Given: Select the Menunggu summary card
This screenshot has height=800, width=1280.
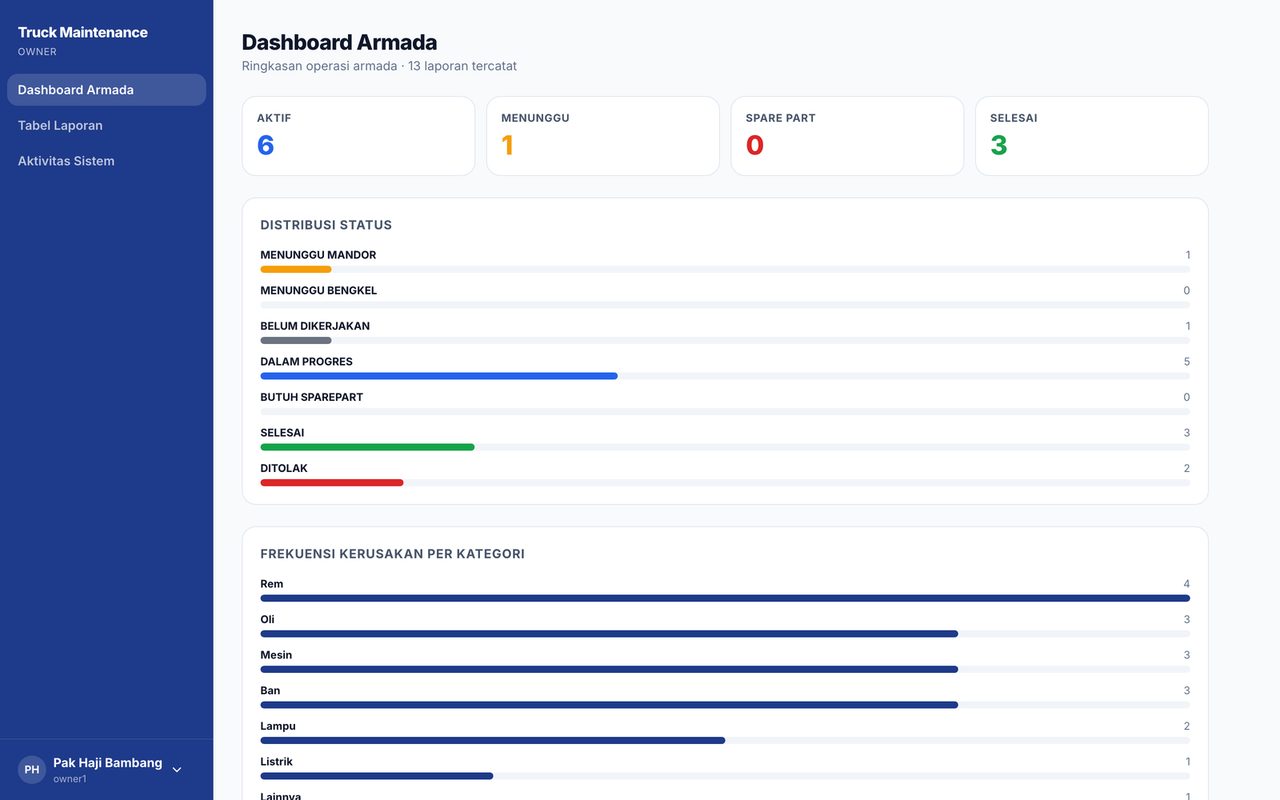Looking at the screenshot, I should pos(603,136).
